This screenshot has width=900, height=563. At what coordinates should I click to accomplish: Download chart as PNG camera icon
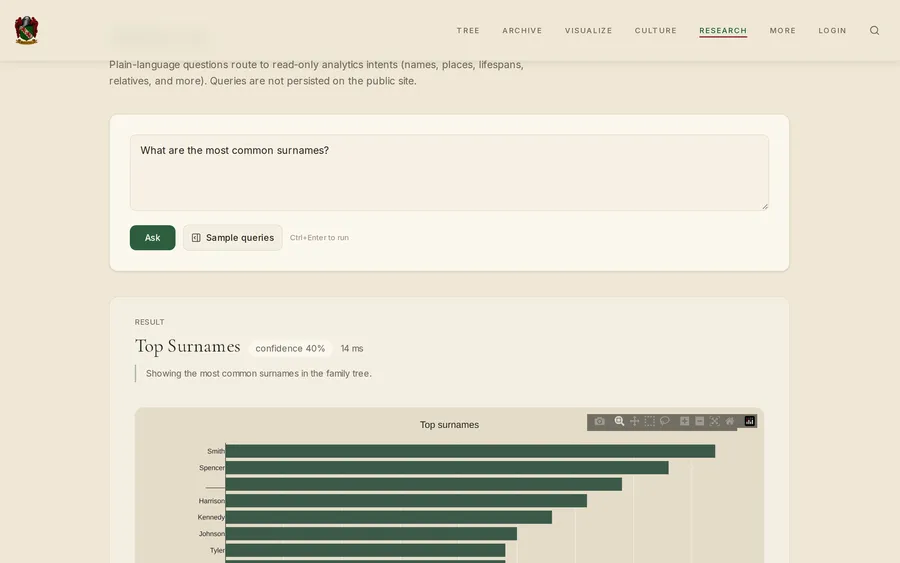pyautogui.click(x=599, y=421)
